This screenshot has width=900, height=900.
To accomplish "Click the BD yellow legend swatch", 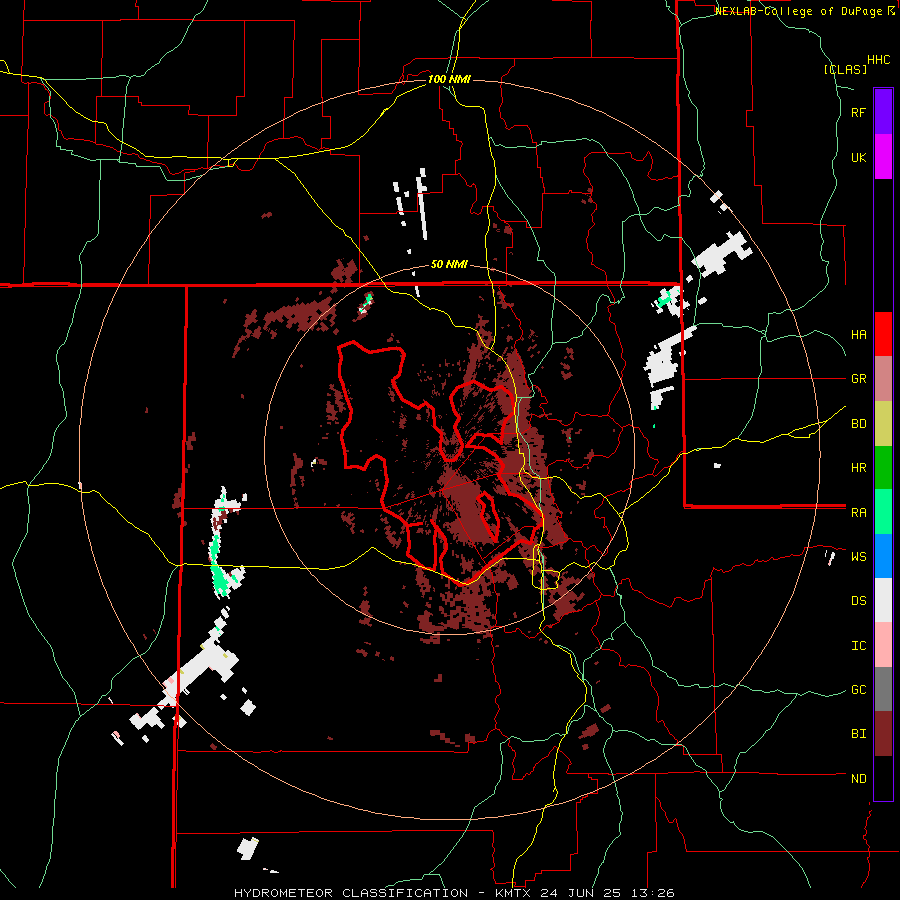I will pyautogui.click(x=883, y=424).
